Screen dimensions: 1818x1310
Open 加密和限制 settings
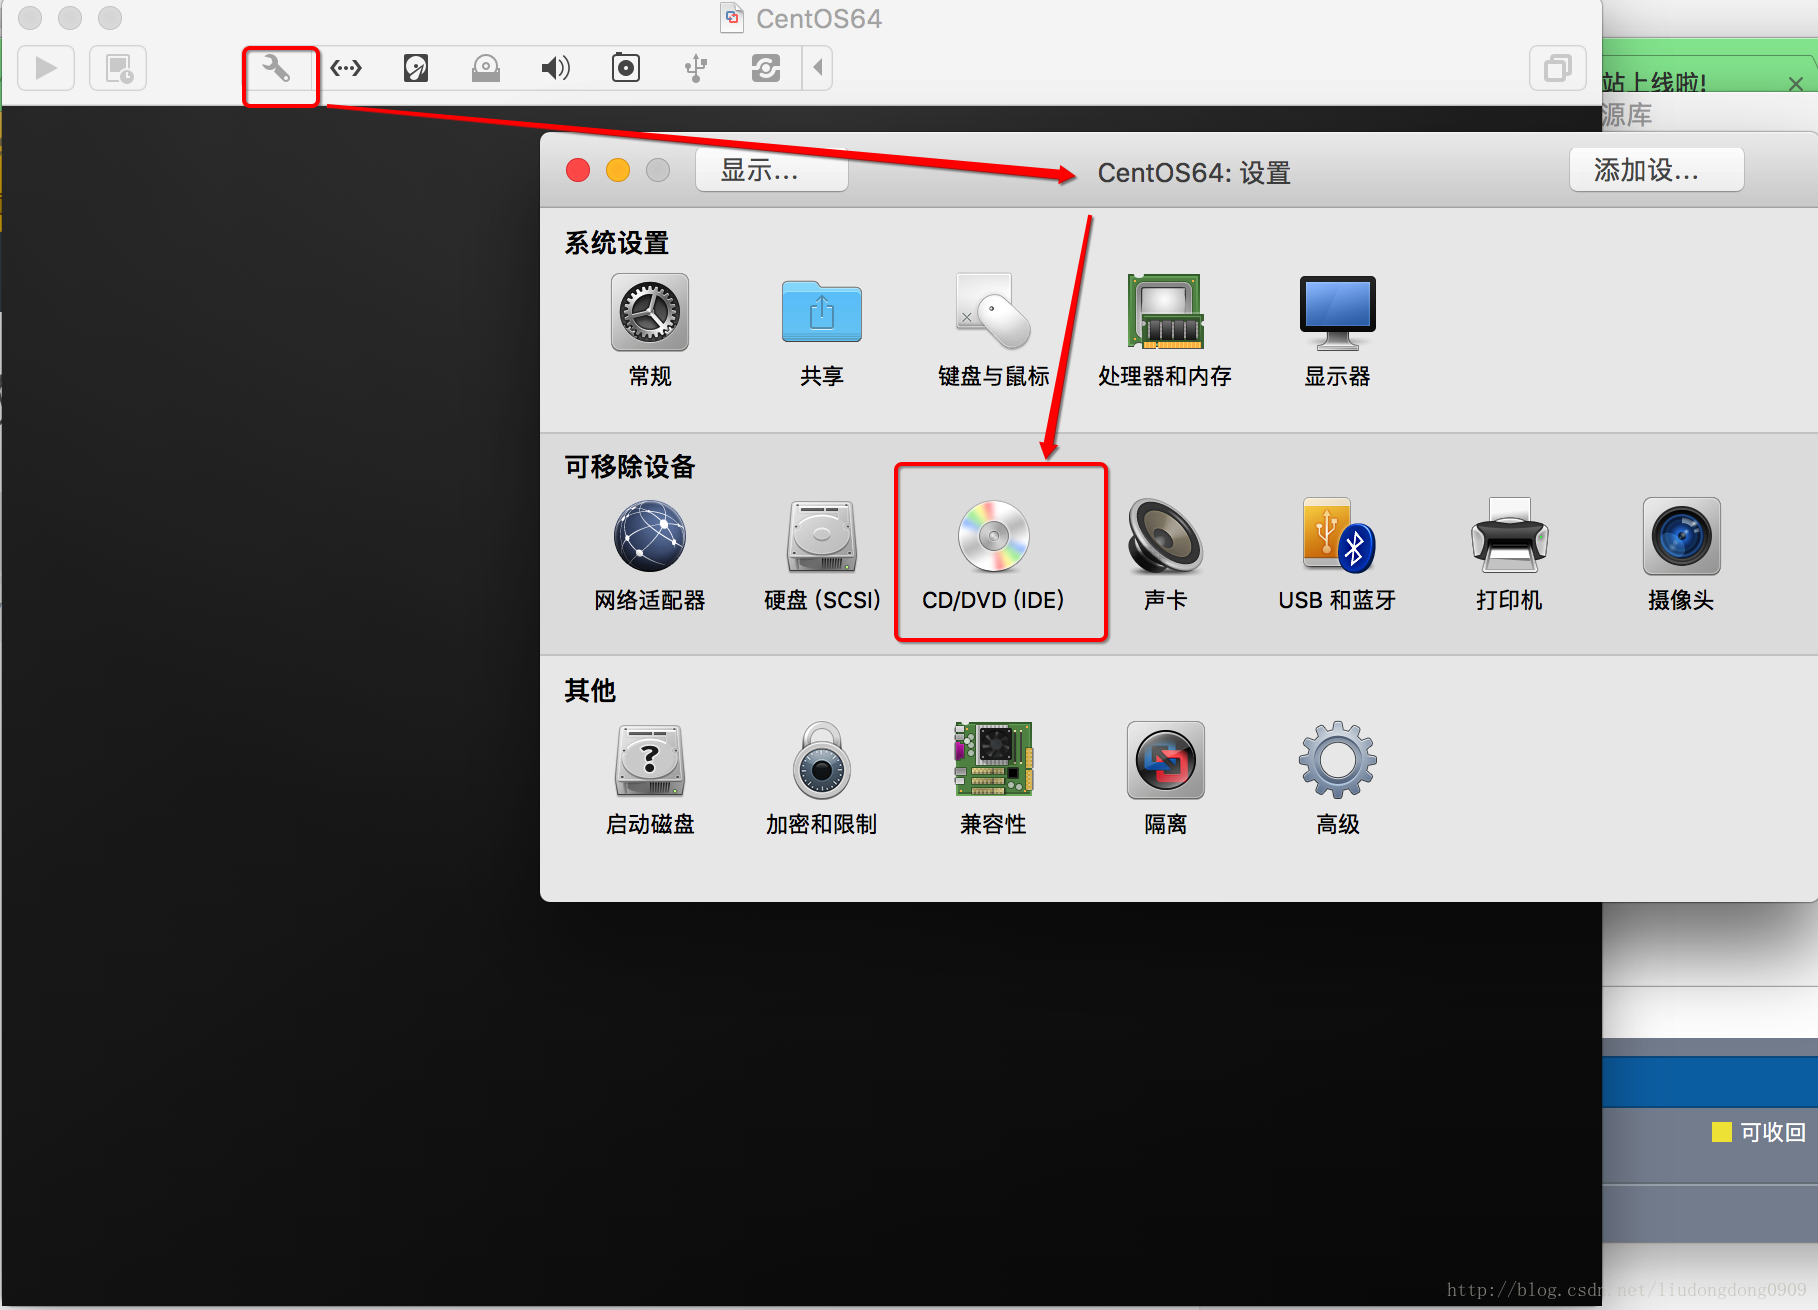point(822,780)
